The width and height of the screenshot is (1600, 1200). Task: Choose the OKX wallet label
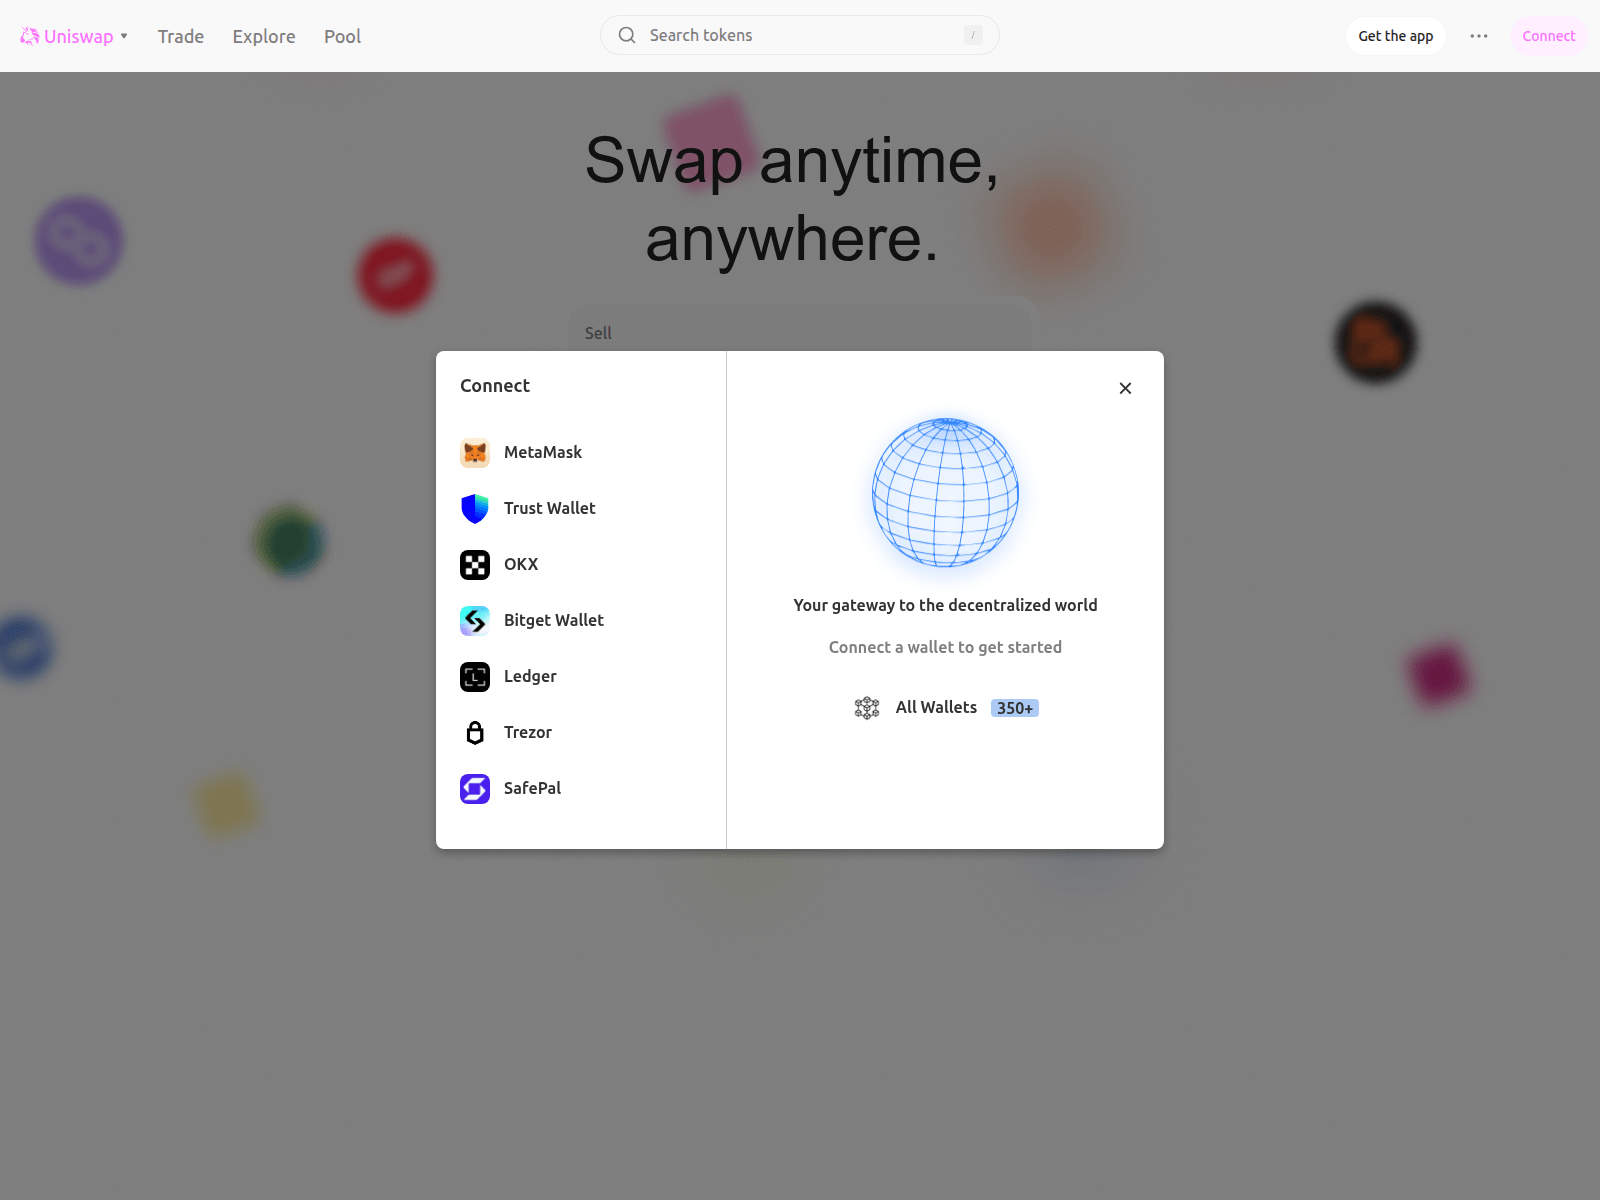coord(521,564)
